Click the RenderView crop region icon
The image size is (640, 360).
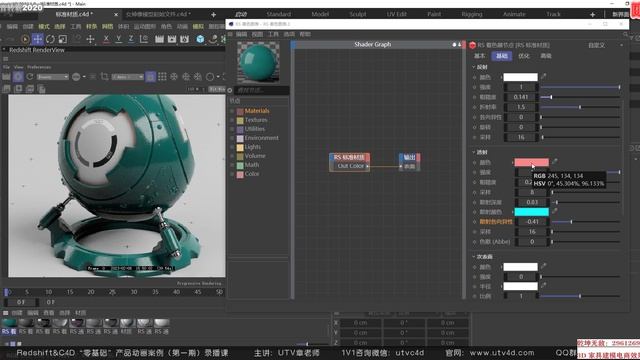coord(104,76)
